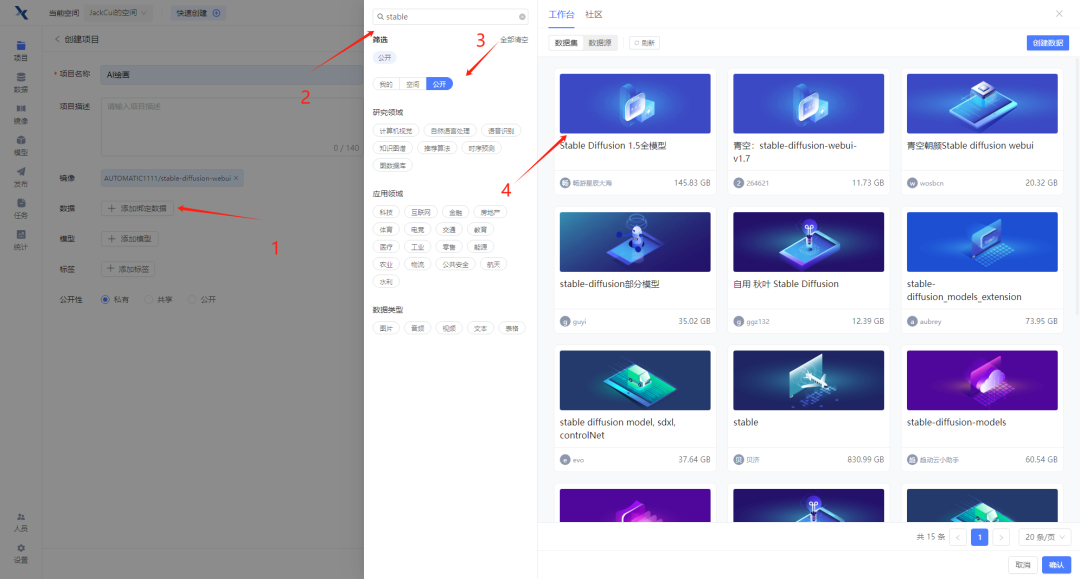Close the dataset selection panel

pos(1059,14)
